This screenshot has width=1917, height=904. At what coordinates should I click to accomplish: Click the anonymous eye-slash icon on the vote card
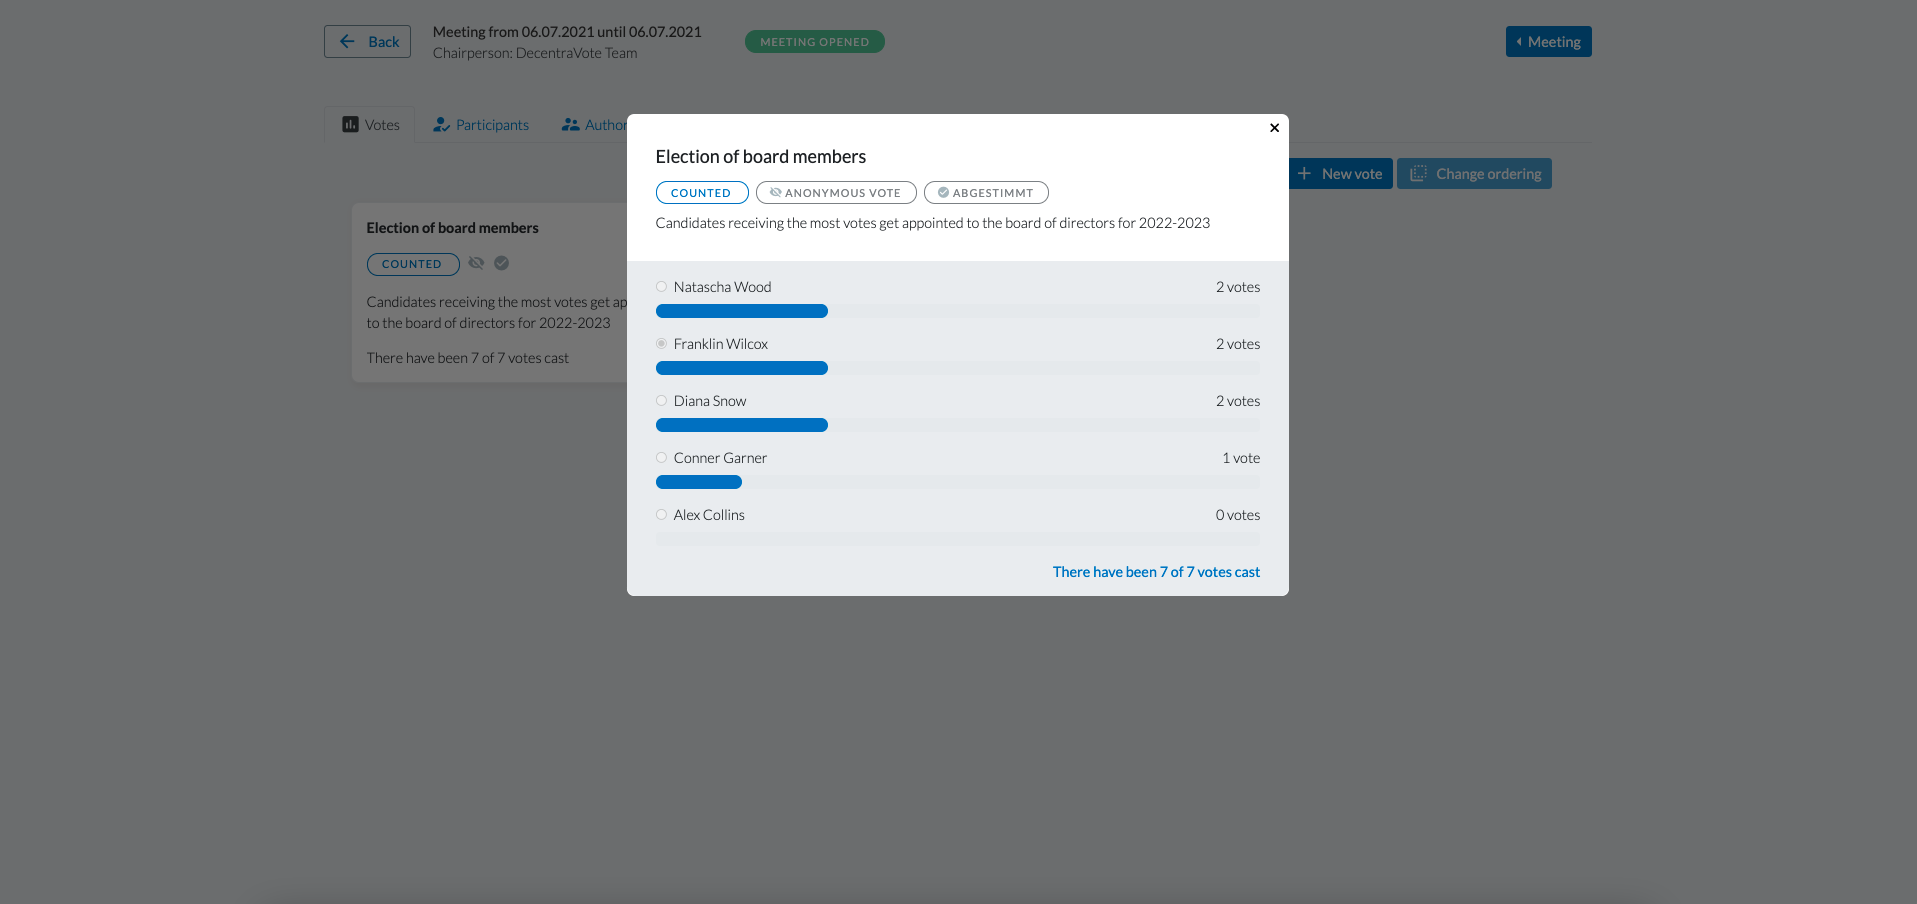(x=476, y=263)
